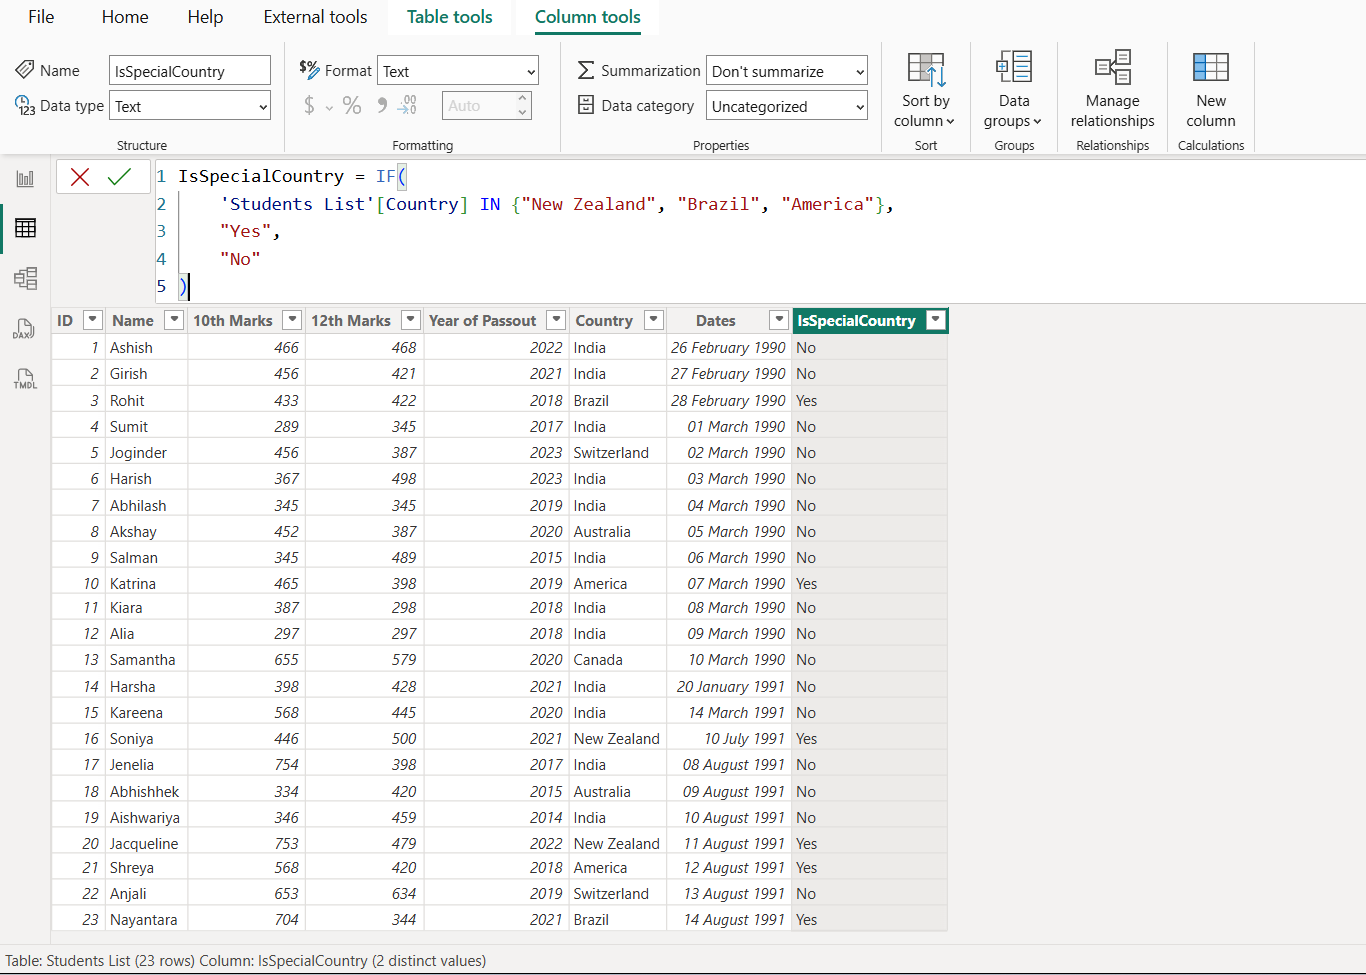
Task: Open the Data groups button
Action: (1013, 90)
